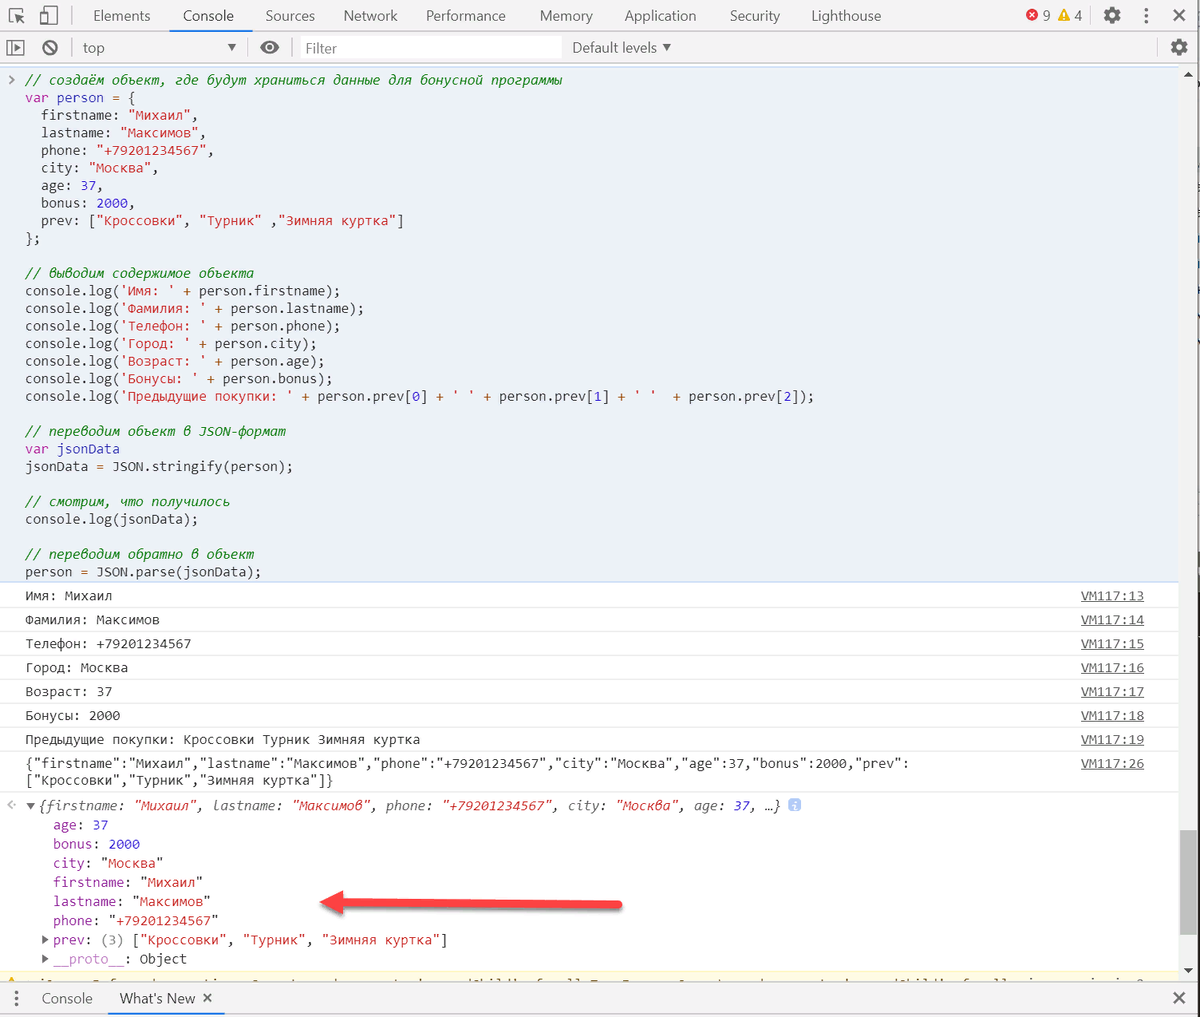This screenshot has height=1017, width=1200.
Task: Click code line 'person = JSON.parse(jsonData);'
Action: 143,572
